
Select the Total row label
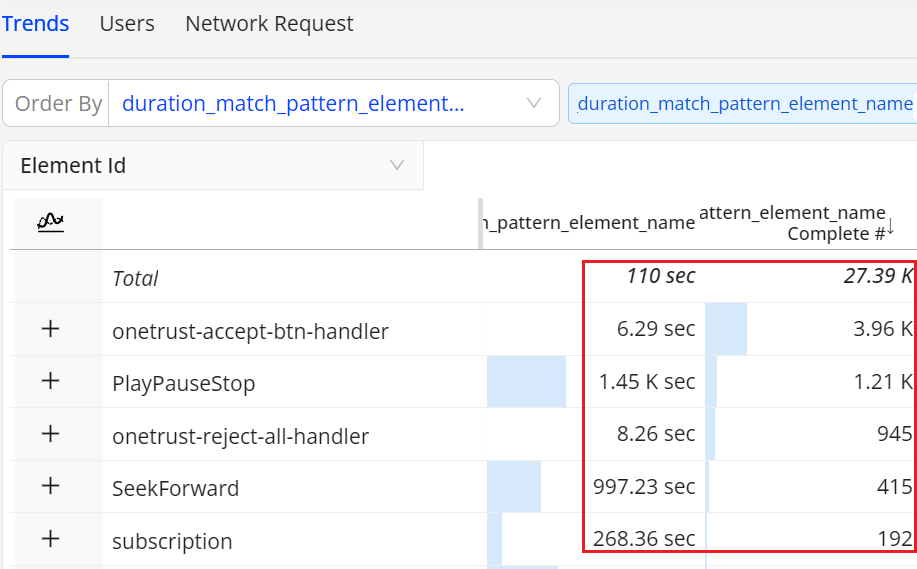[x=135, y=278]
